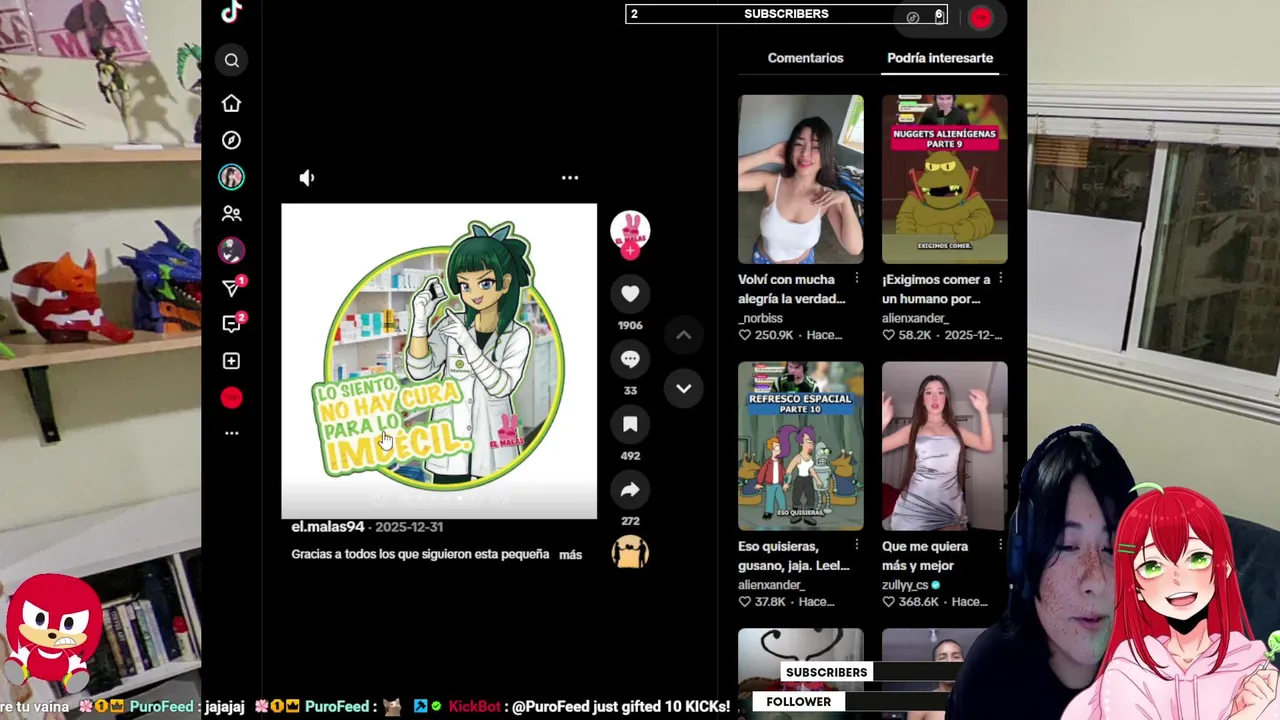
Task: Open the search icon in sidebar
Action: (231, 60)
